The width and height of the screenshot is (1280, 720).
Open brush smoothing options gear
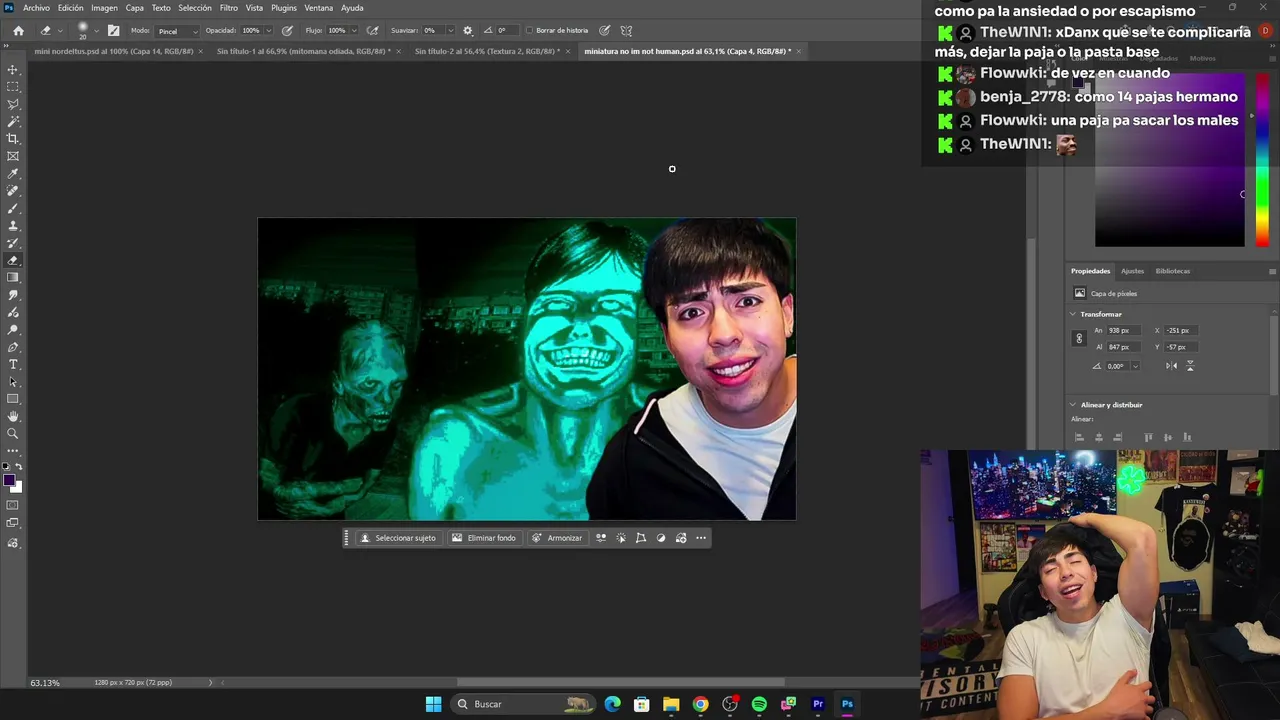pyautogui.click(x=467, y=30)
